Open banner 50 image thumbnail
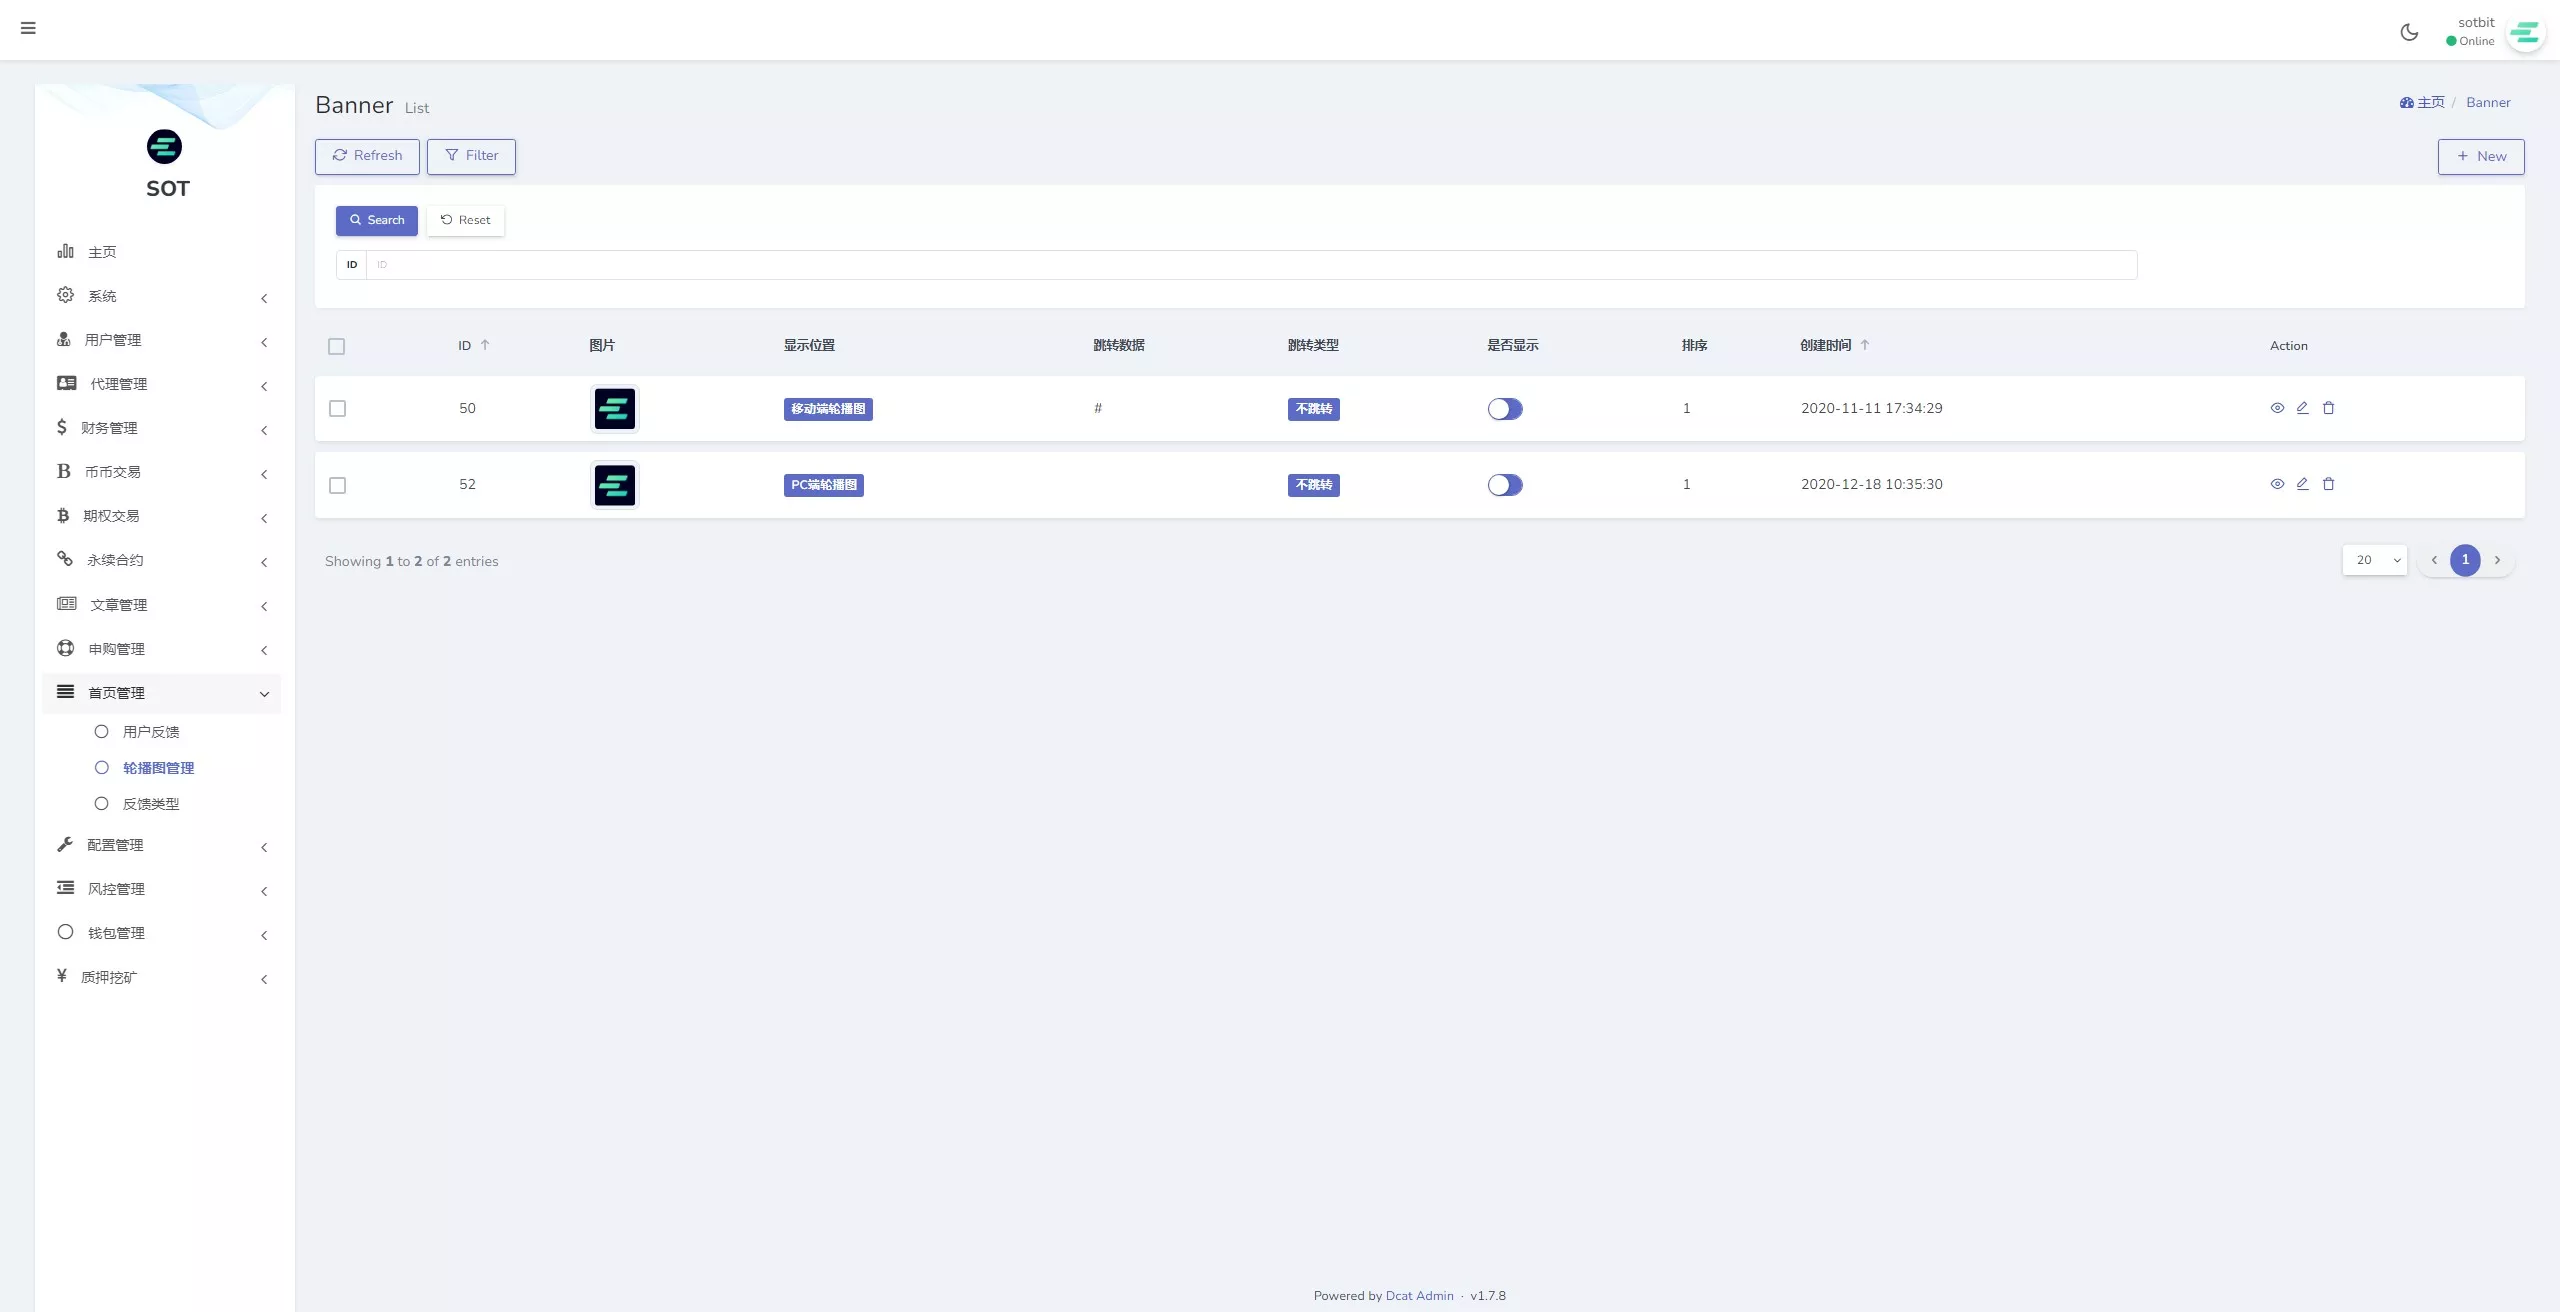The height and width of the screenshot is (1312, 2560). click(x=614, y=409)
